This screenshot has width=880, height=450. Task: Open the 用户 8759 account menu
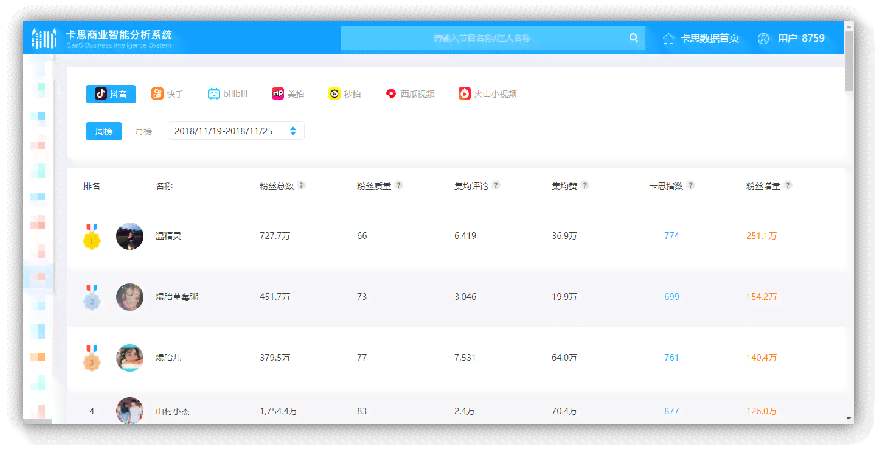tap(791, 38)
